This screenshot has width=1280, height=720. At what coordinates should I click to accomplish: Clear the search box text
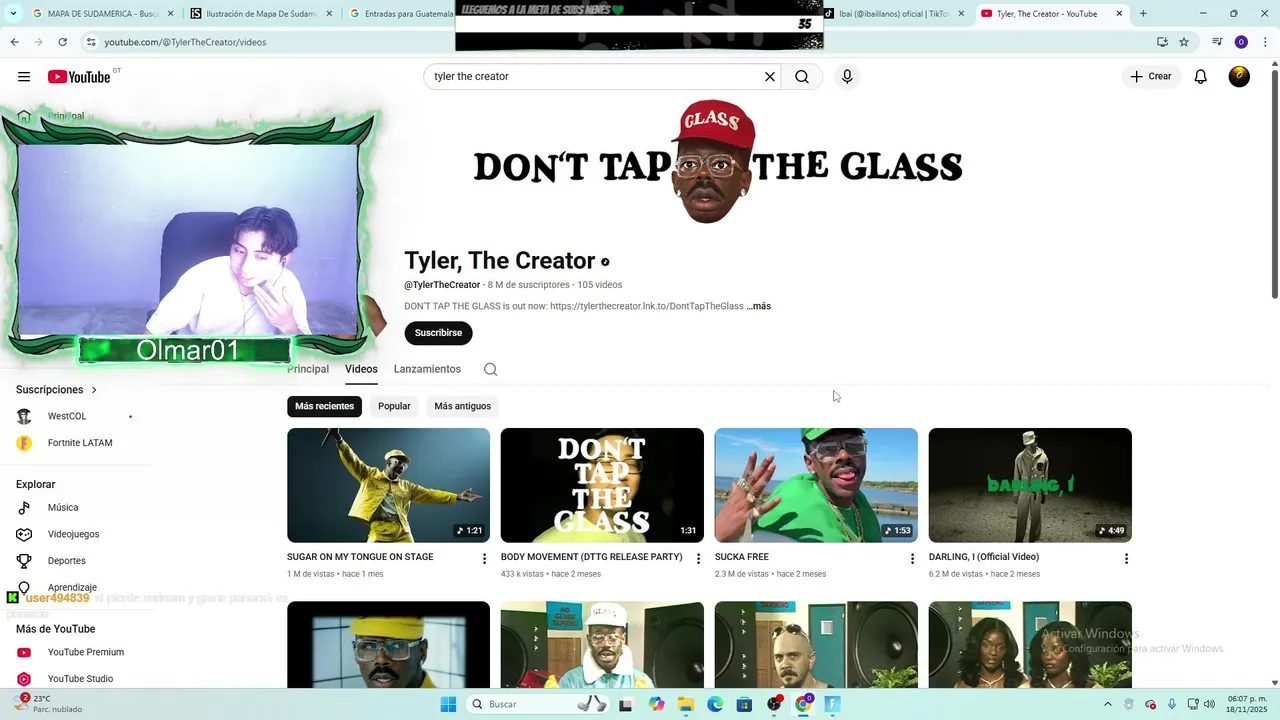pos(770,77)
